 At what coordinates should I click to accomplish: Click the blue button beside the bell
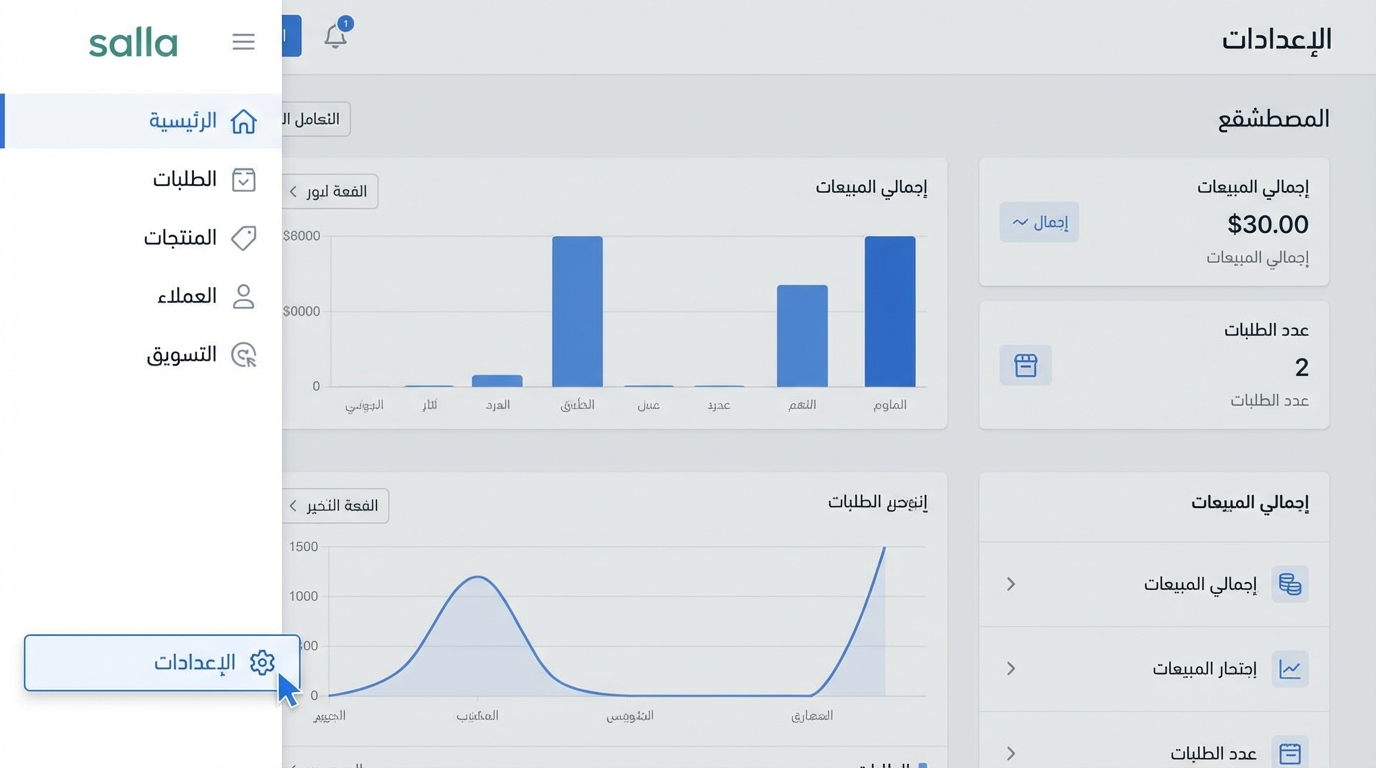(x=291, y=37)
